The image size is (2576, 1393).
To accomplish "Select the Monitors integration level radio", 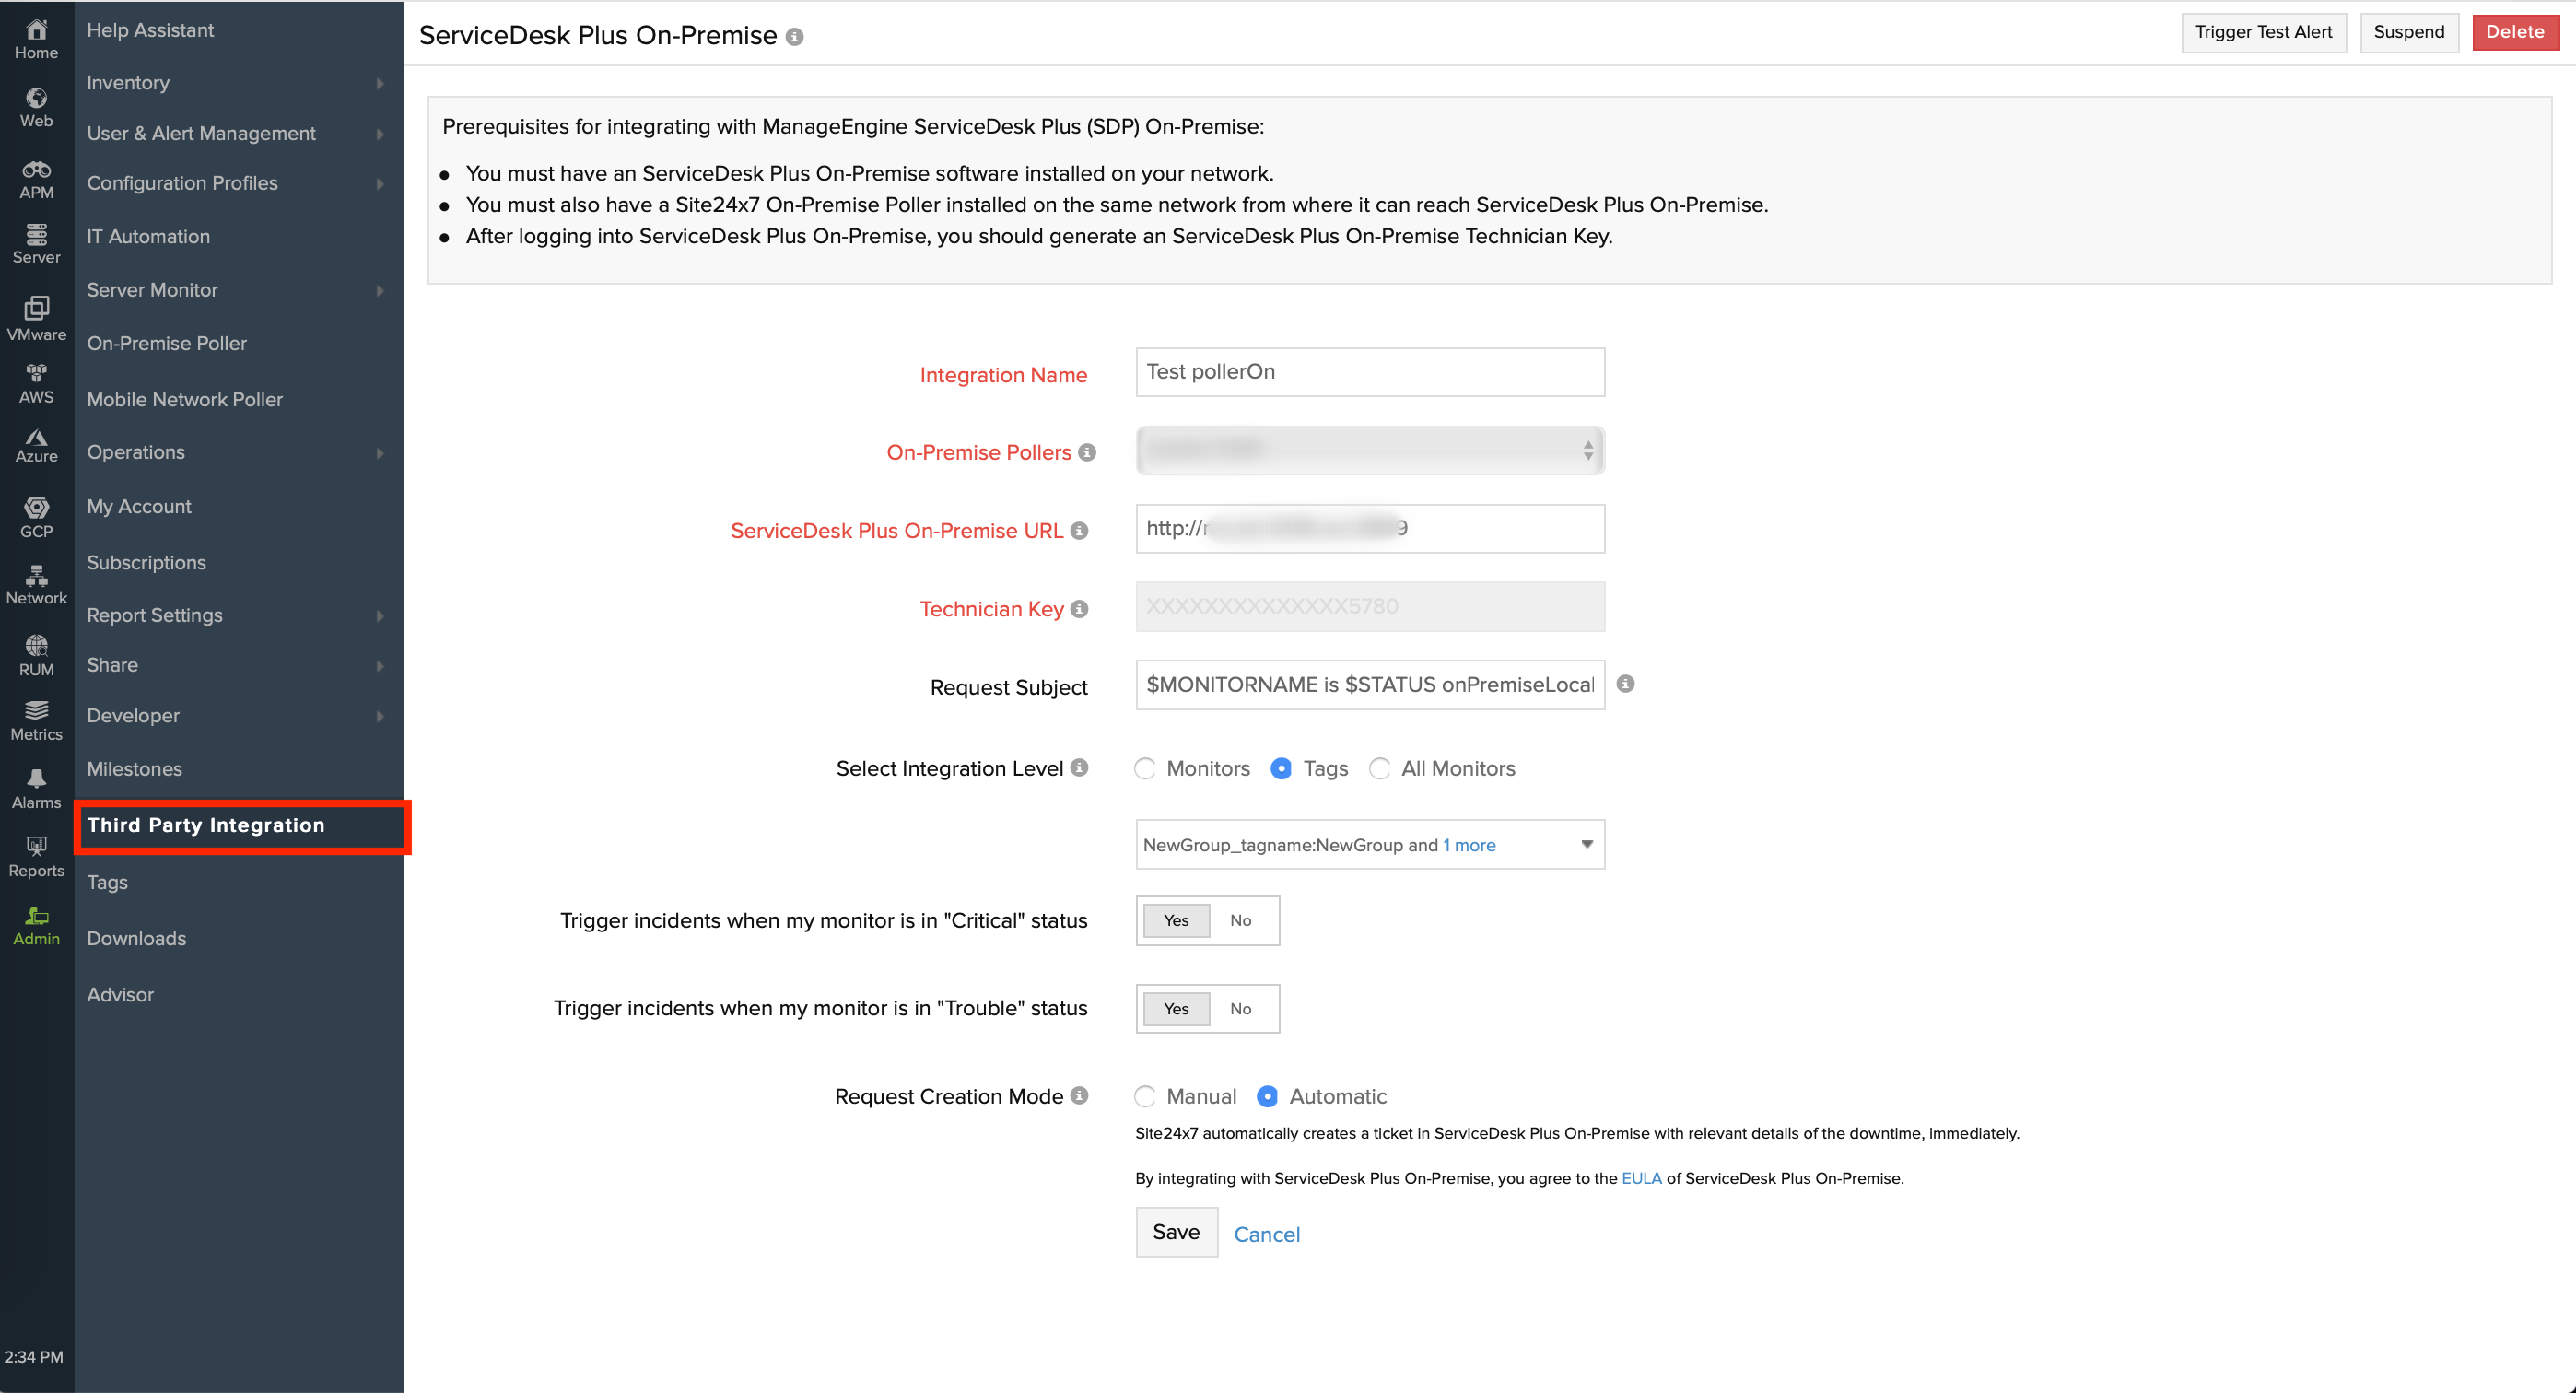I will [x=1145, y=768].
